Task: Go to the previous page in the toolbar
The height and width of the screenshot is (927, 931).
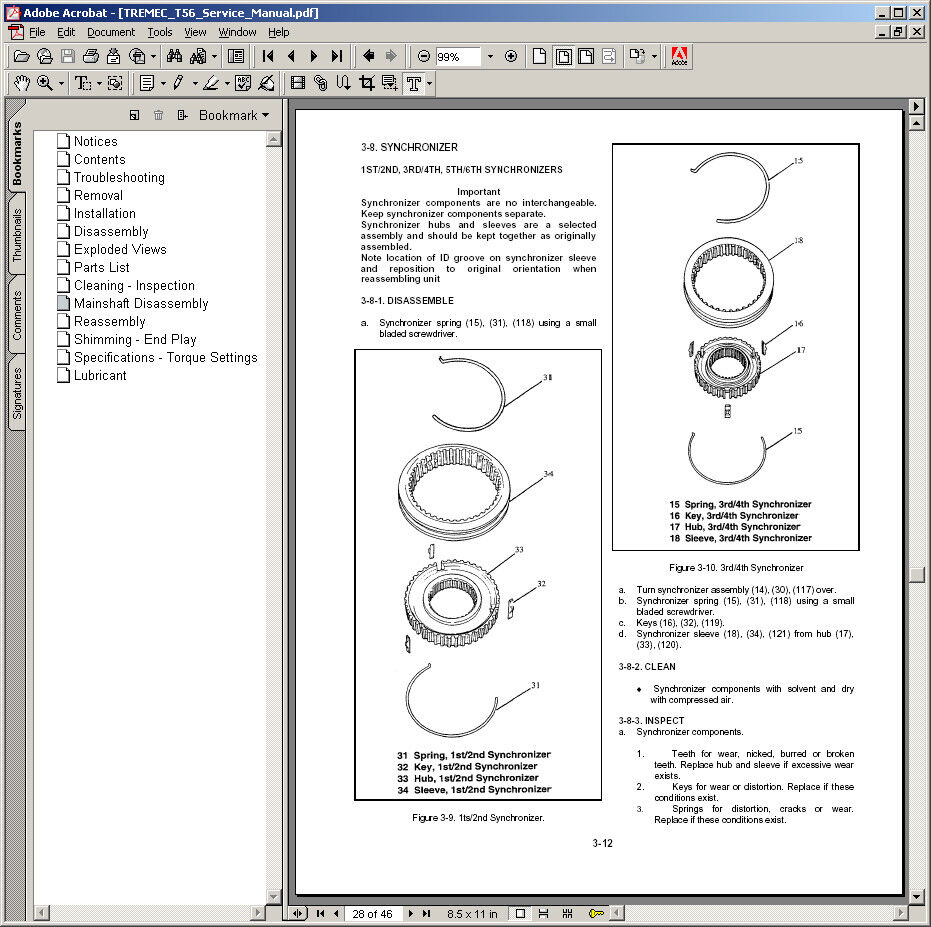Action: 291,56
